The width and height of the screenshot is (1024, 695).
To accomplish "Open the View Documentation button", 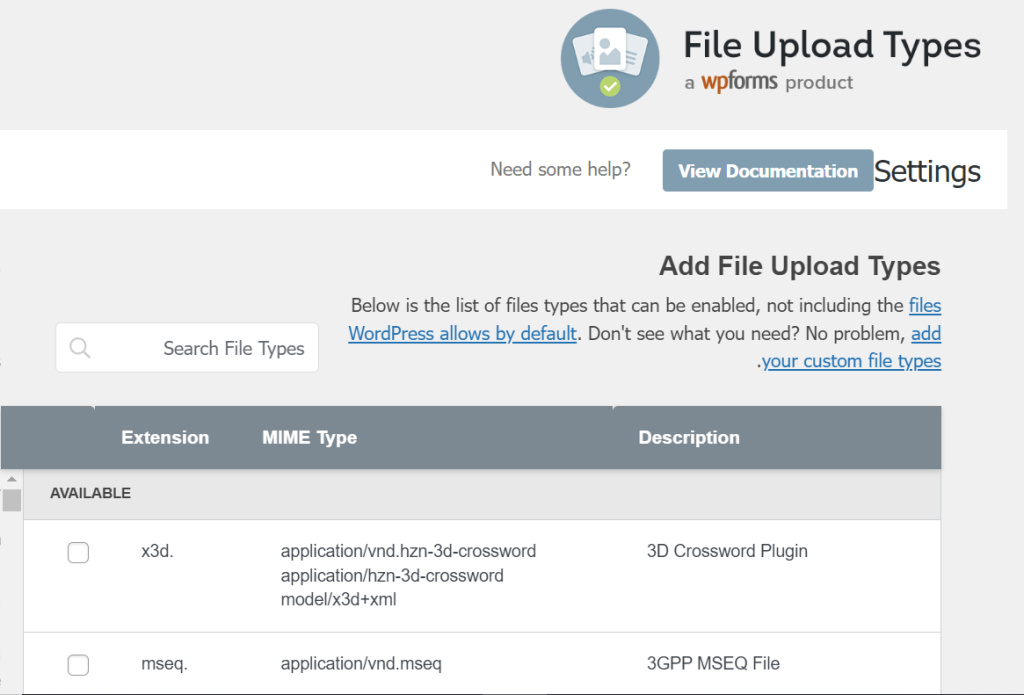I will (x=767, y=171).
